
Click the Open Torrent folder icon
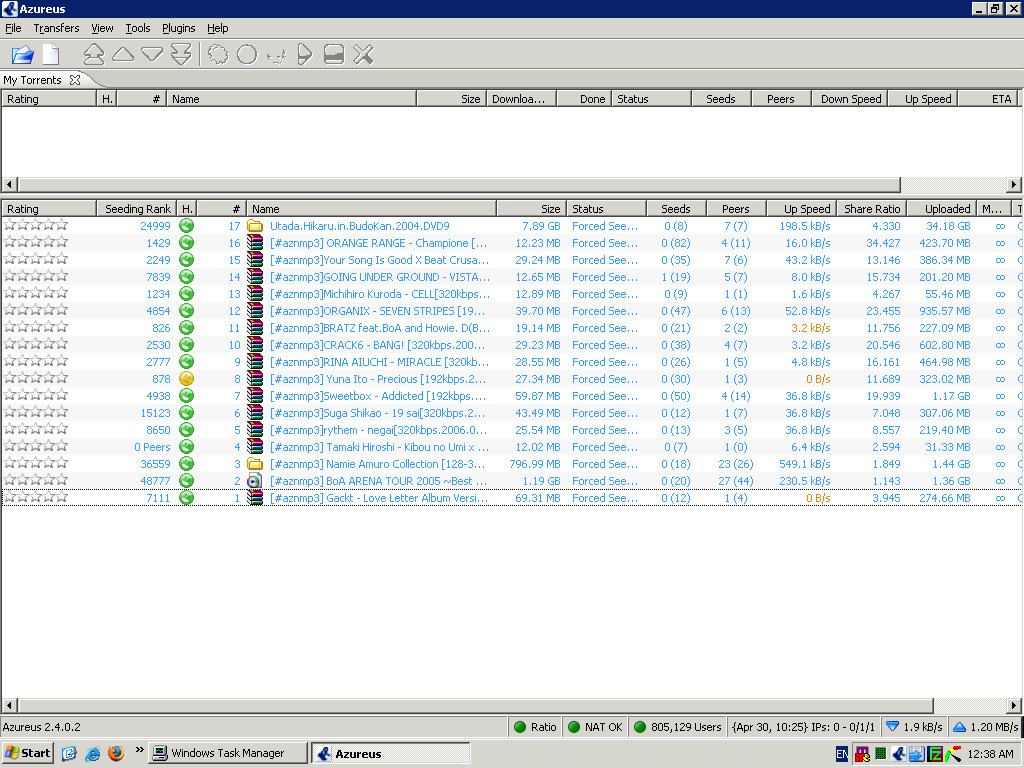tap(22, 55)
